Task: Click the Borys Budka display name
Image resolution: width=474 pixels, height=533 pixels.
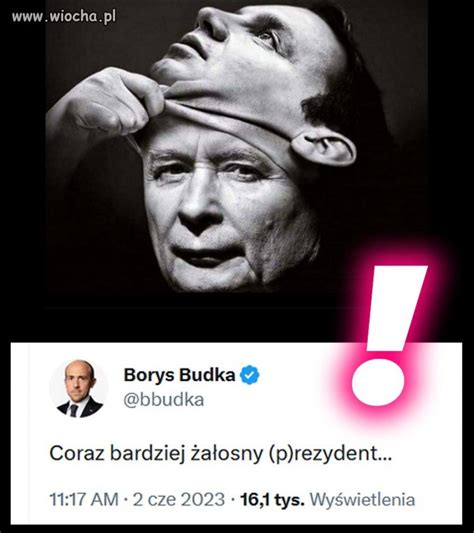Action: click(179, 375)
